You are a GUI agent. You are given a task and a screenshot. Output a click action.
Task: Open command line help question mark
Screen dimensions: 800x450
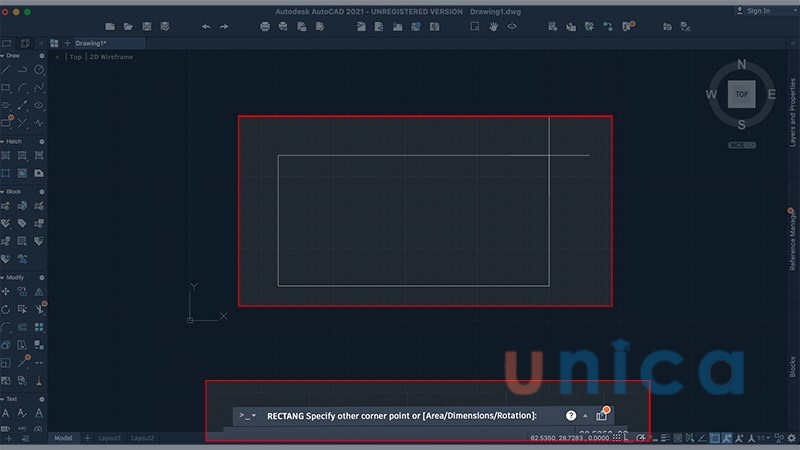(x=571, y=416)
